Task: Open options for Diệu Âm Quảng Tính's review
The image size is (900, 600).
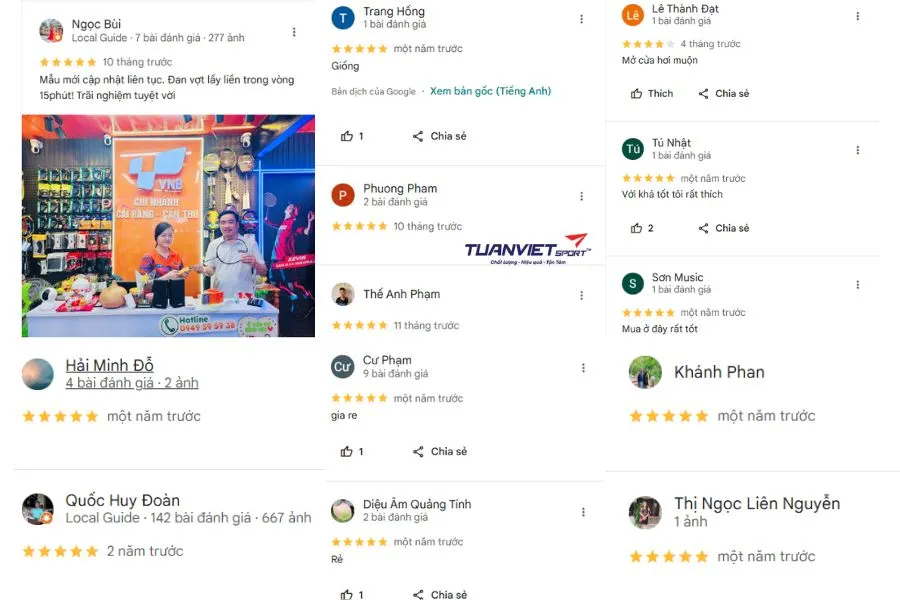Action: 583,512
